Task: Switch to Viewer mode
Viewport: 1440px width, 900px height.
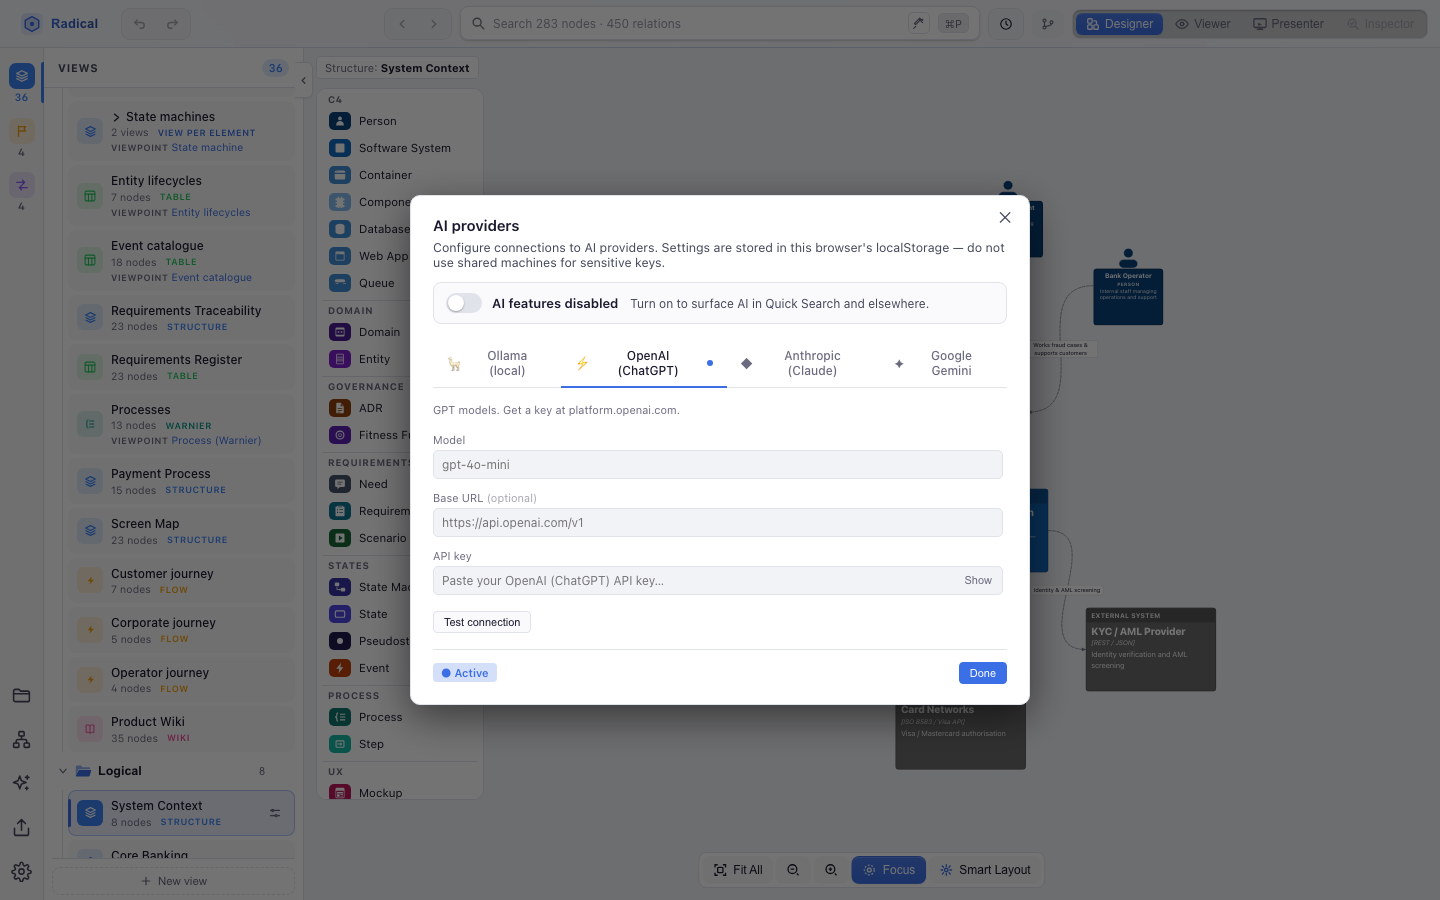Action: pos(1203,24)
